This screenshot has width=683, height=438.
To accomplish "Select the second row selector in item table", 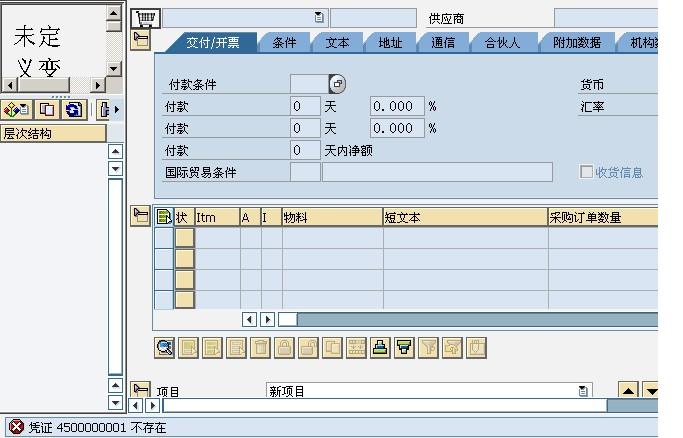I will pos(163,258).
